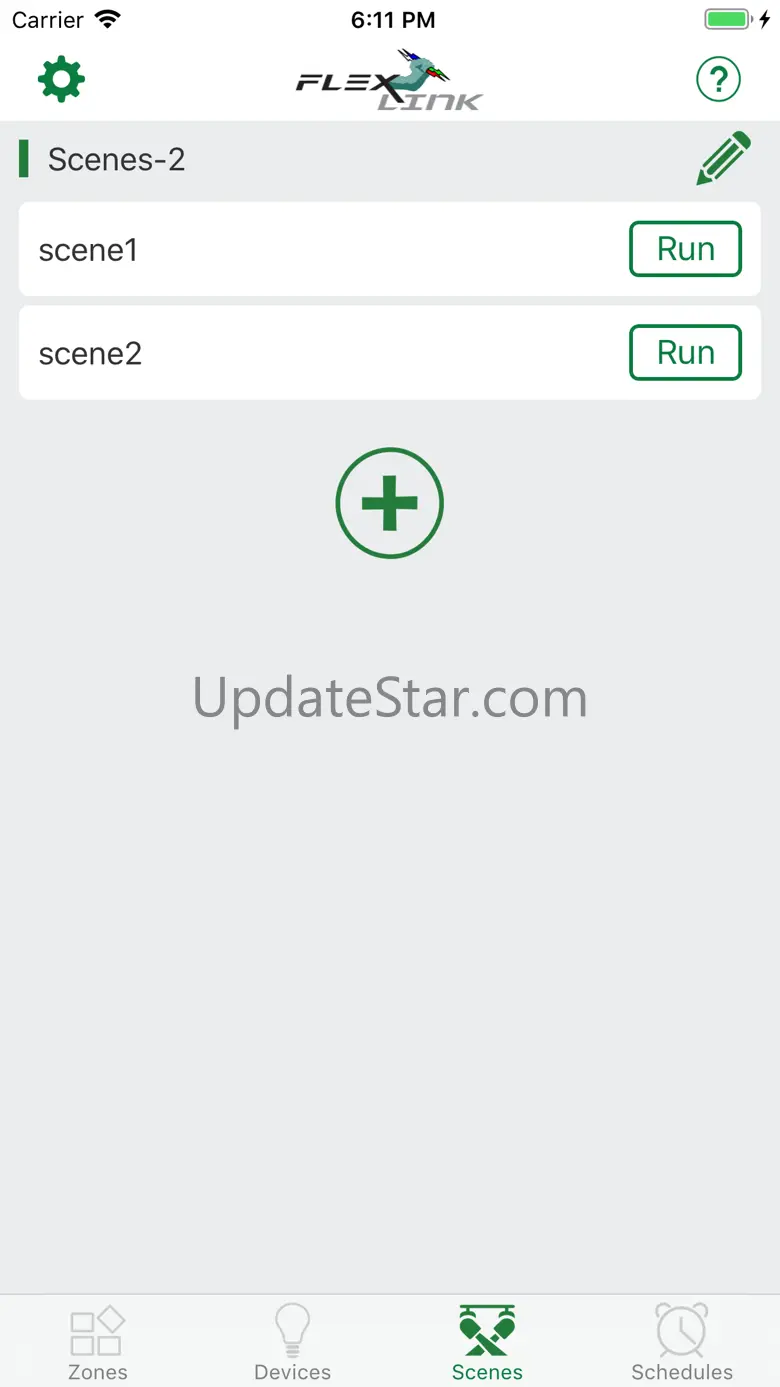Tap the Devices light bulb icon

point(292,1330)
